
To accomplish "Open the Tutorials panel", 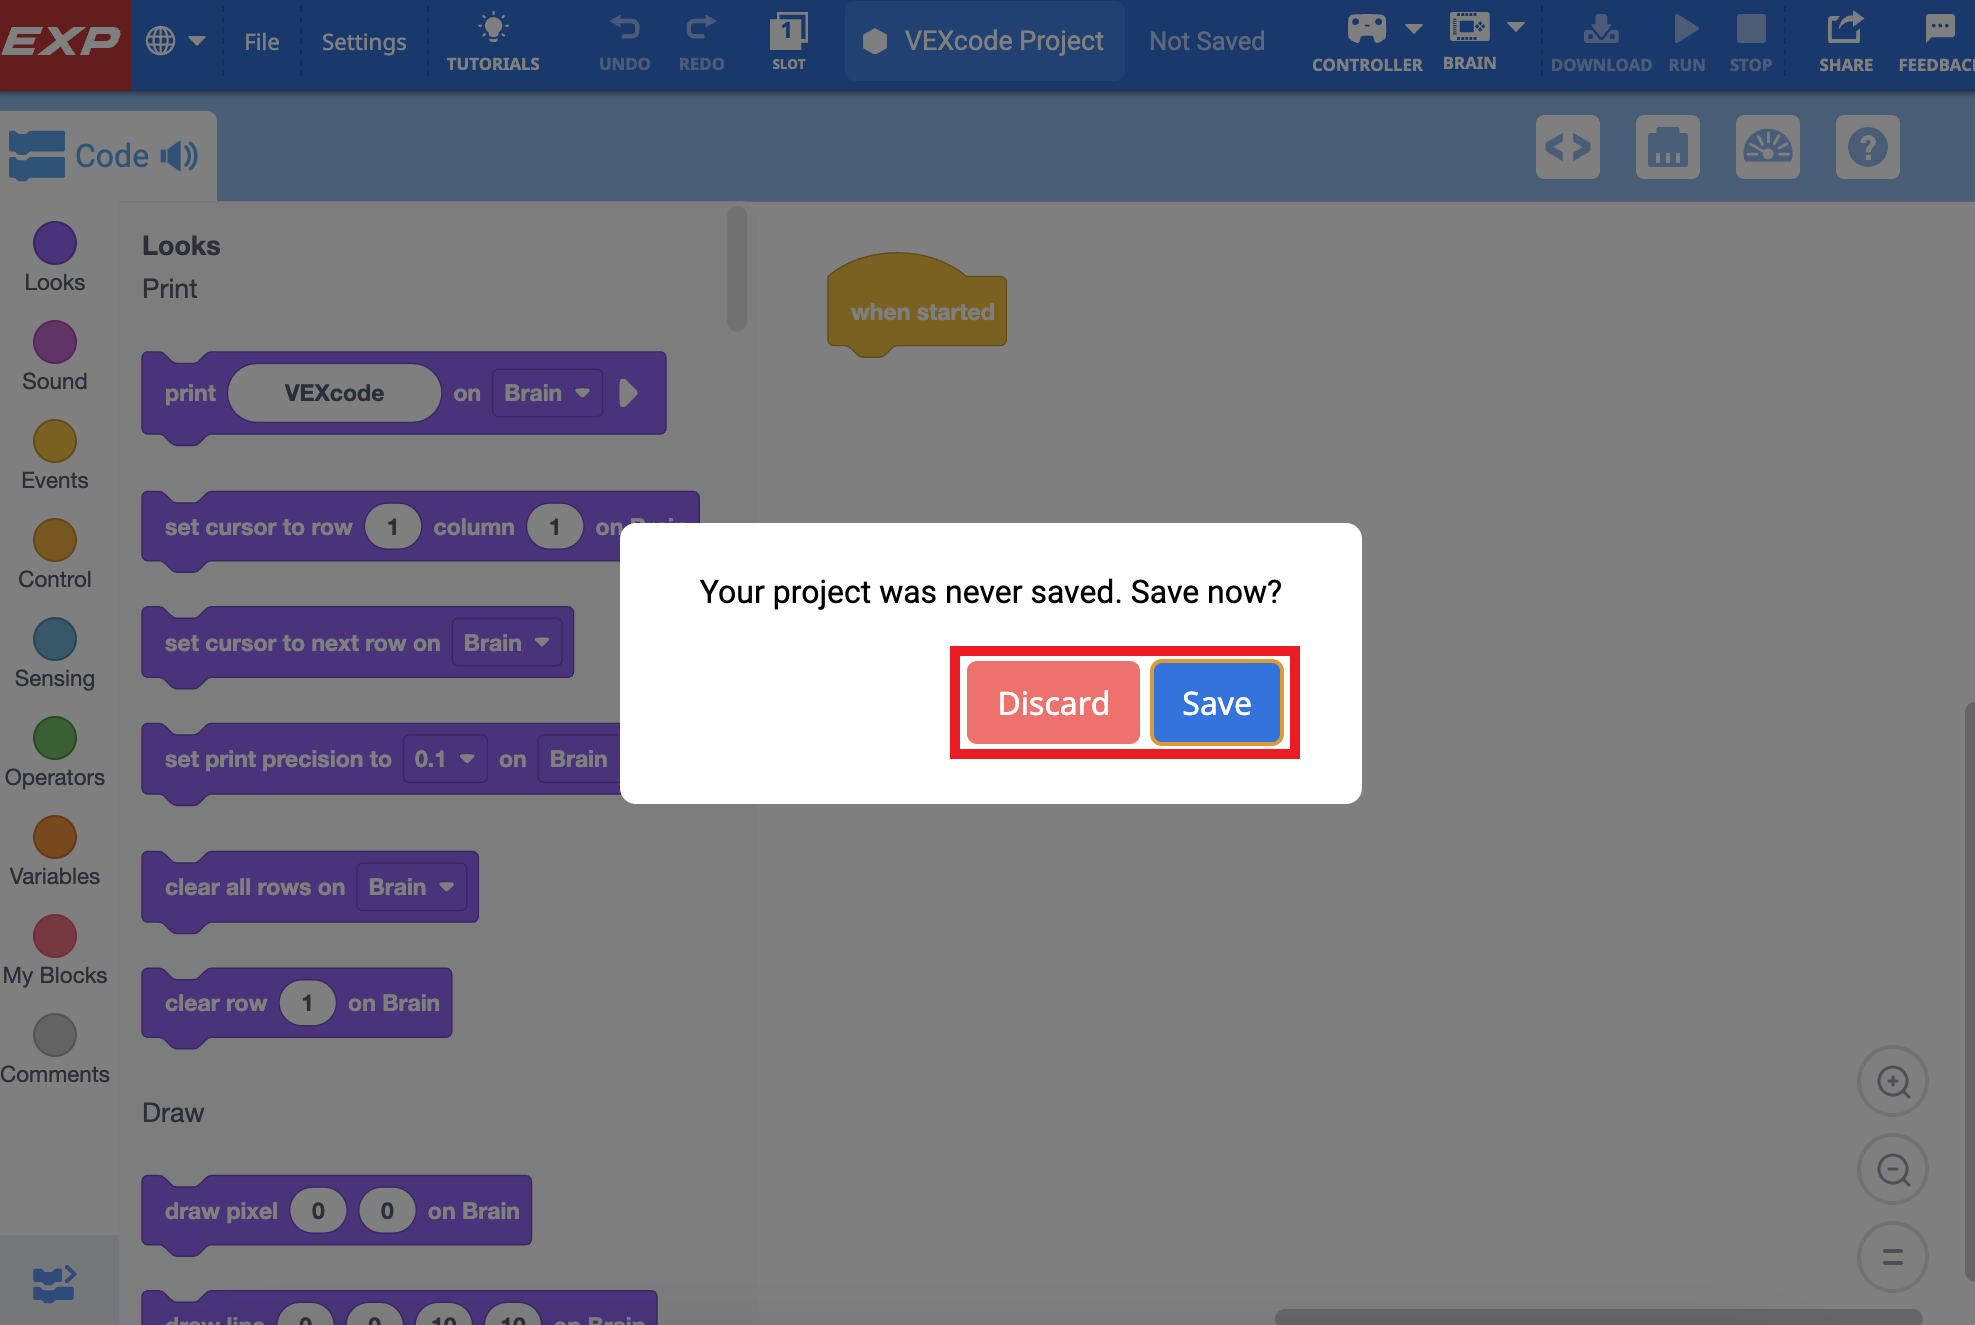I will point(492,40).
